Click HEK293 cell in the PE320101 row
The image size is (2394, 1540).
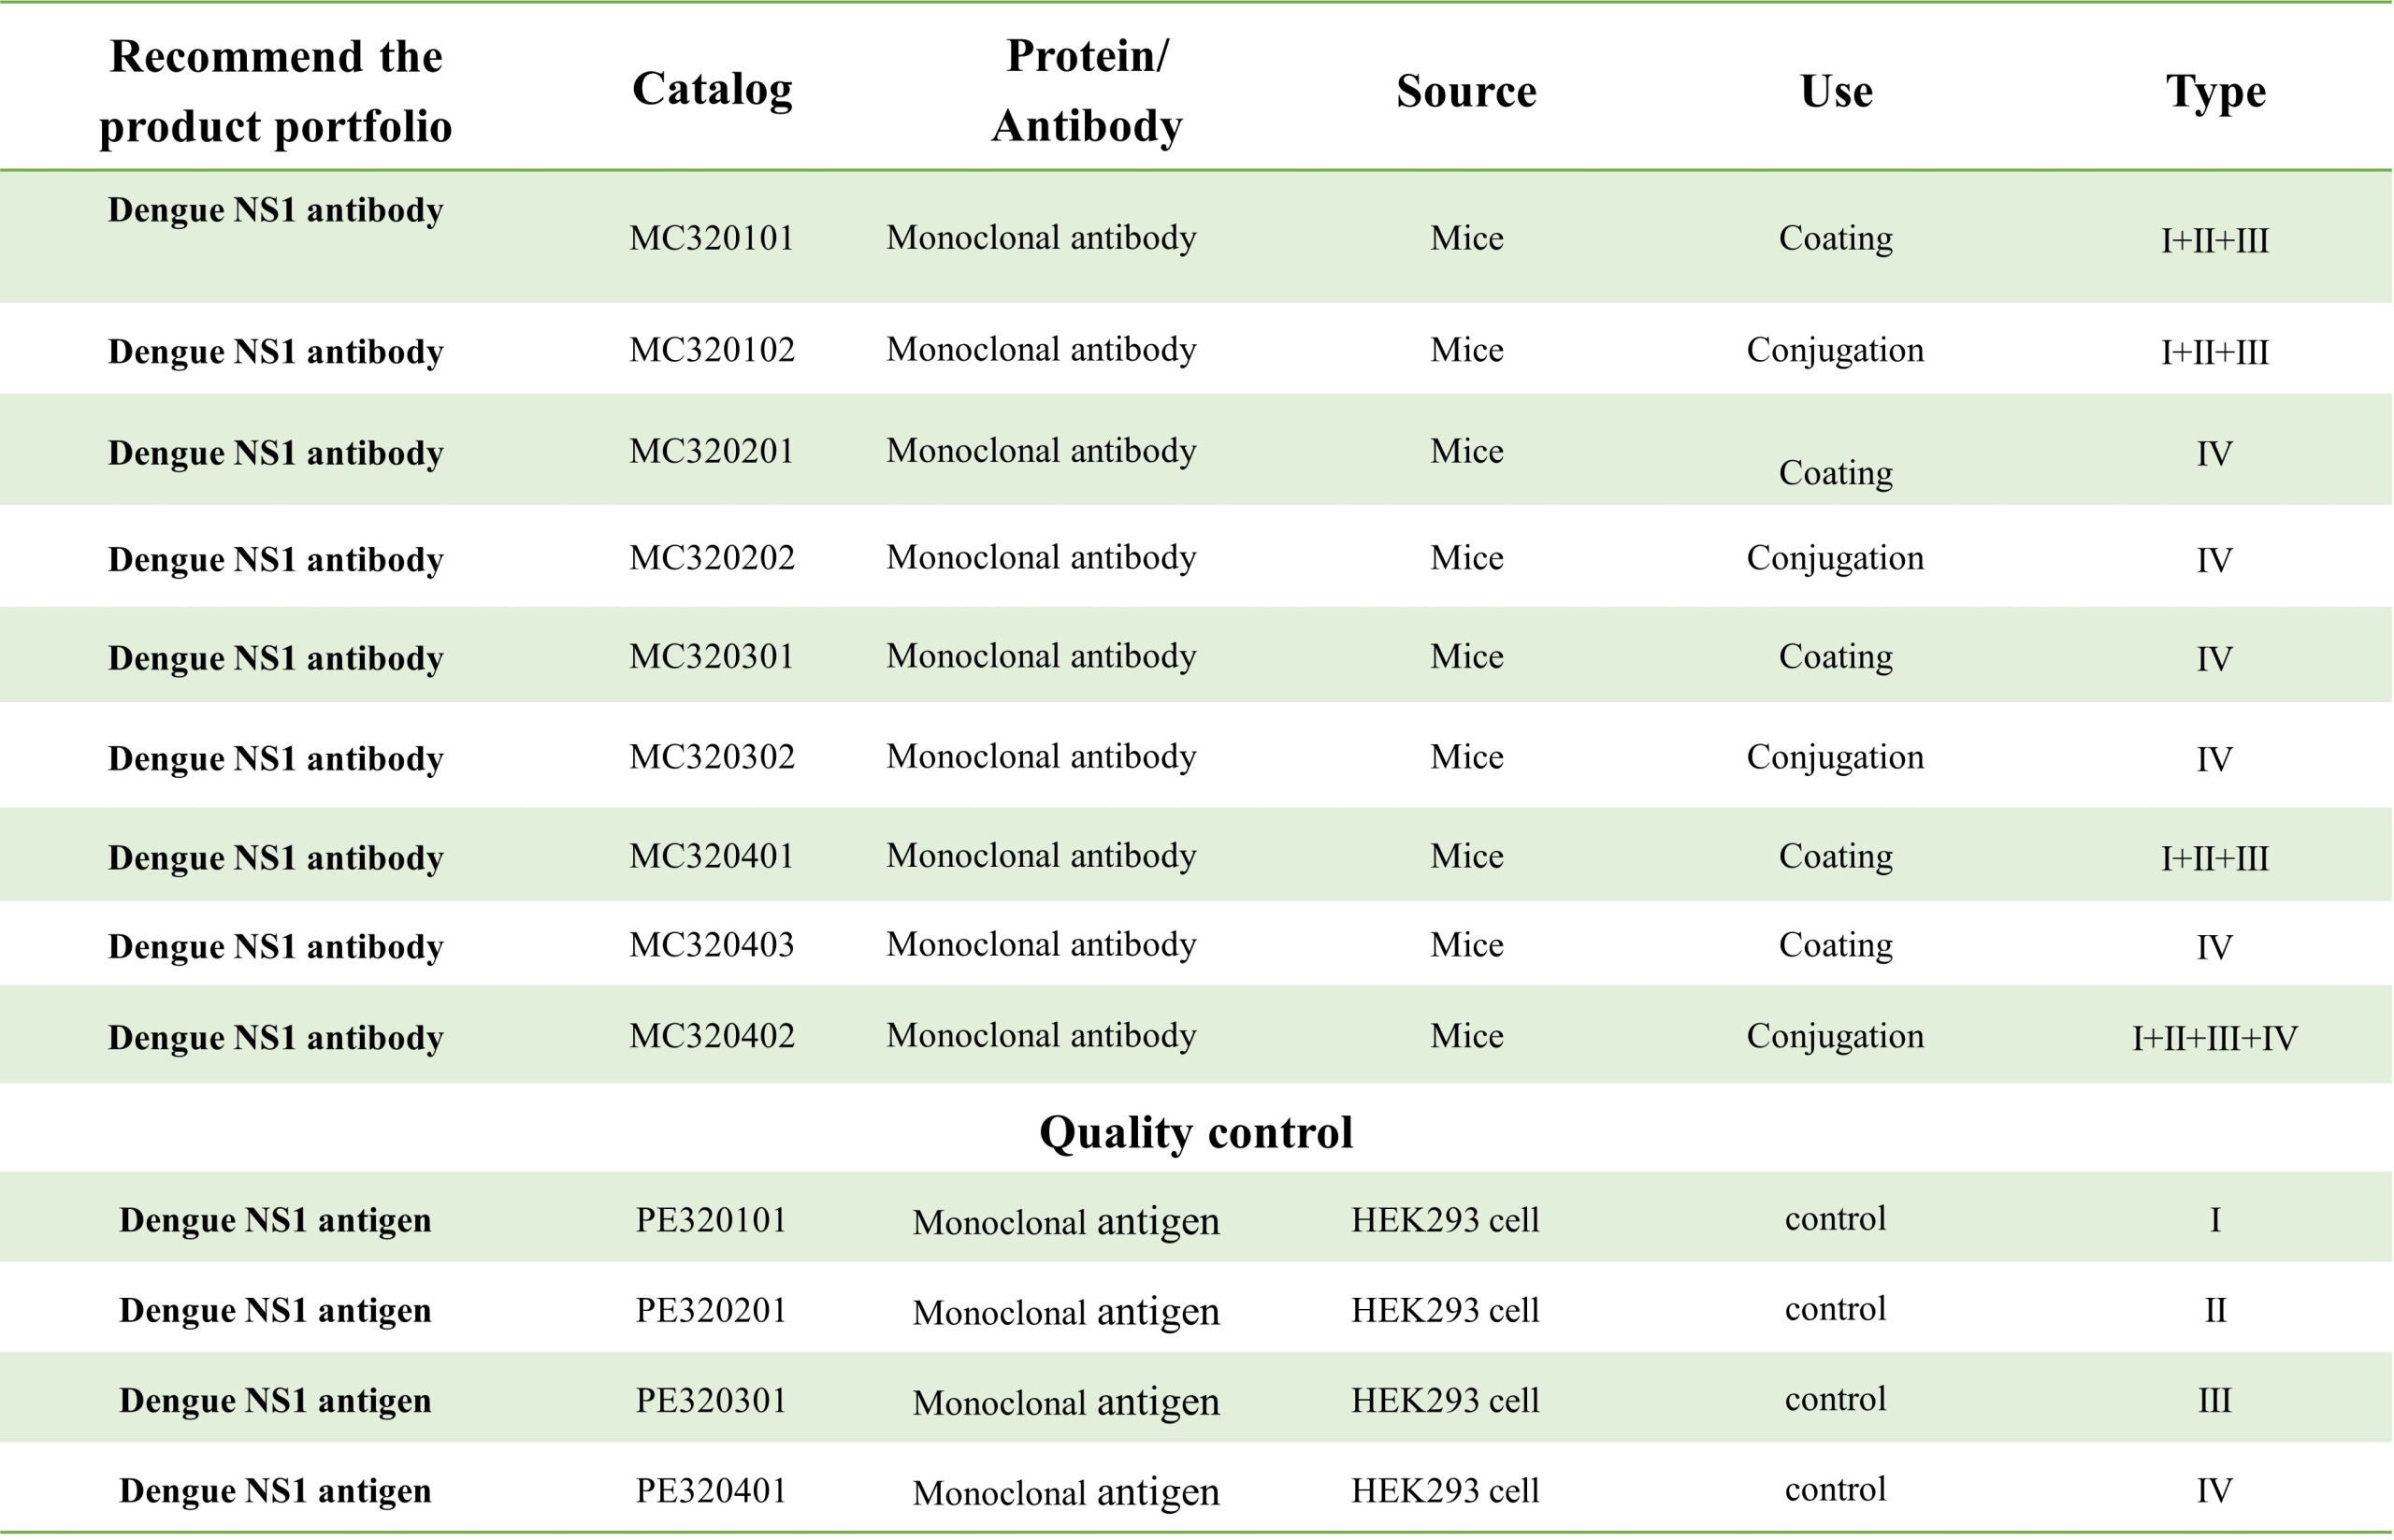click(1445, 1221)
